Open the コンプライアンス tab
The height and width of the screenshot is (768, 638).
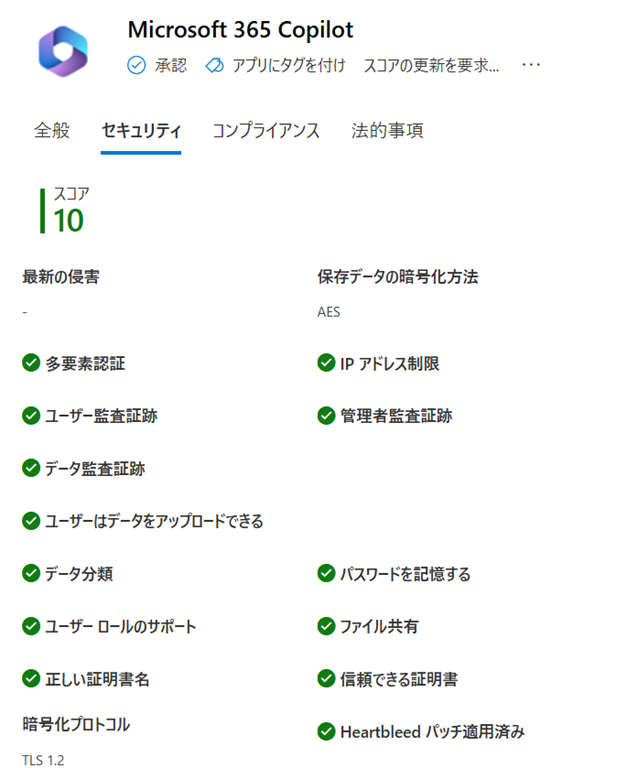tap(266, 131)
